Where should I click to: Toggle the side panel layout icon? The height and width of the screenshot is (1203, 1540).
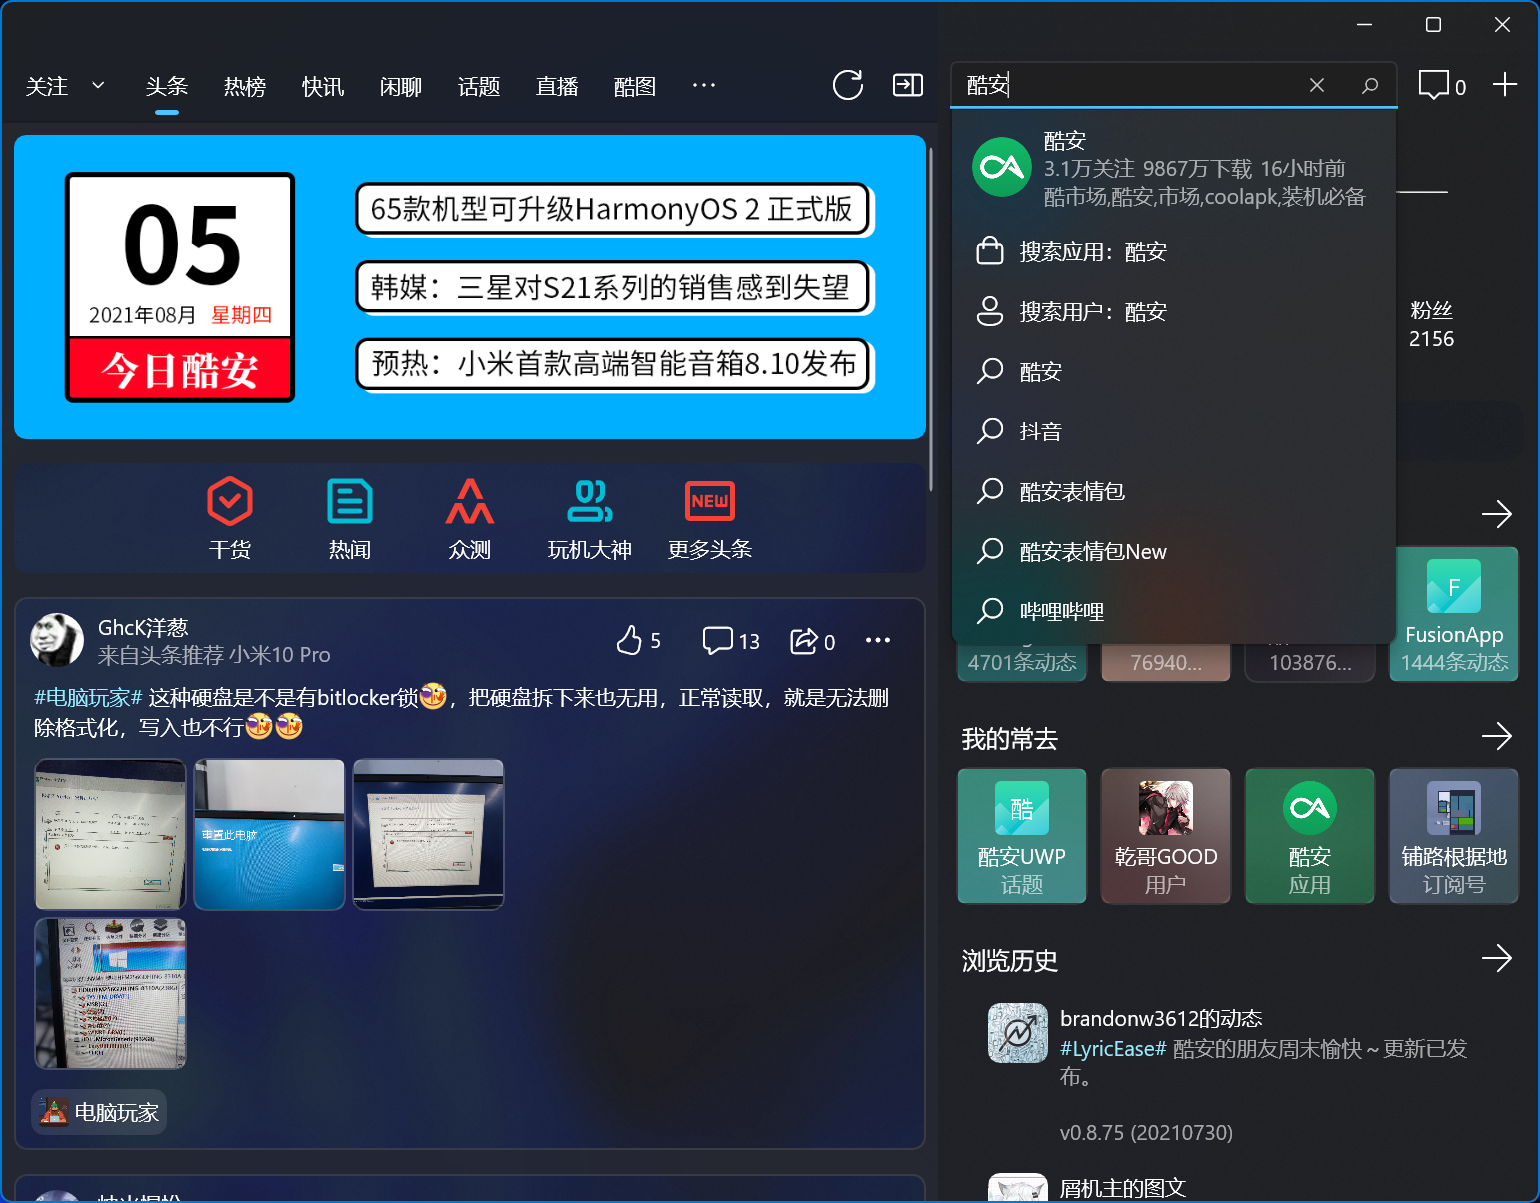pyautogui.click(x=907, y=85)
